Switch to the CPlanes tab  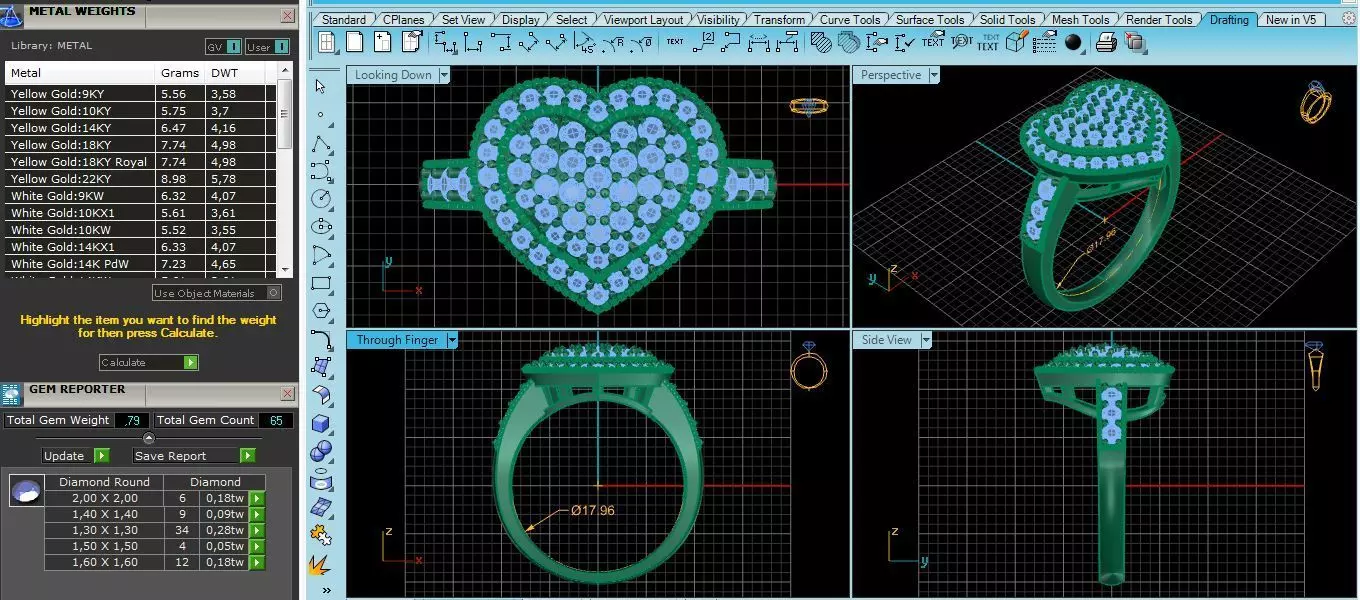(x=404, y=19)
